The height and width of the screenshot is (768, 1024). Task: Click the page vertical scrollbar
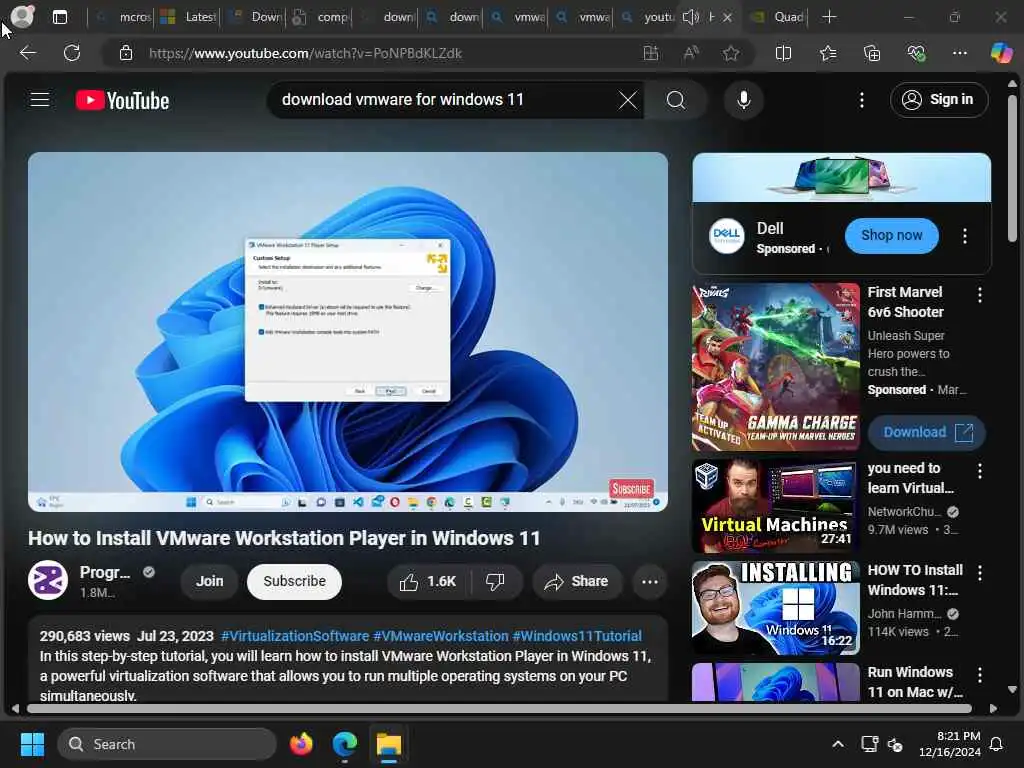[1012, 168]
